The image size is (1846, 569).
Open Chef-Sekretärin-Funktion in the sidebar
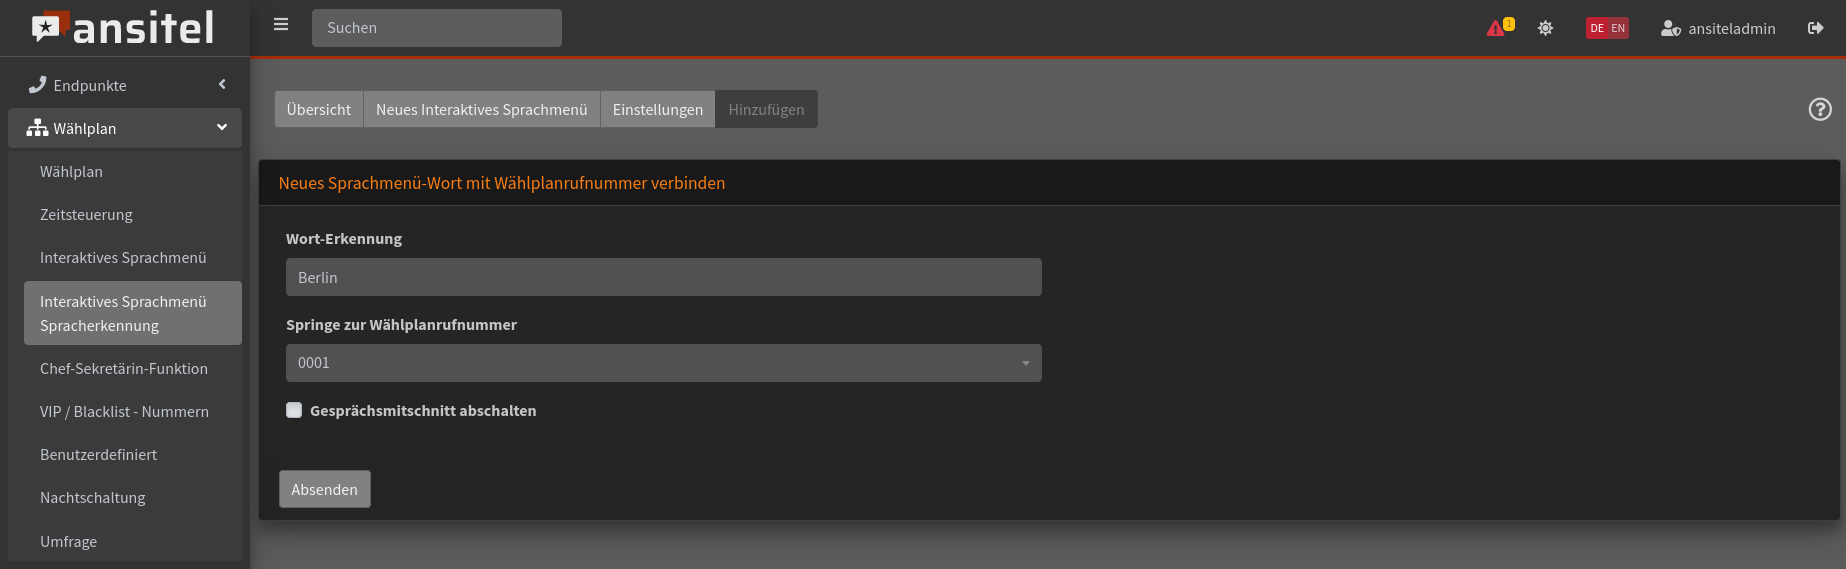[124, 368]
